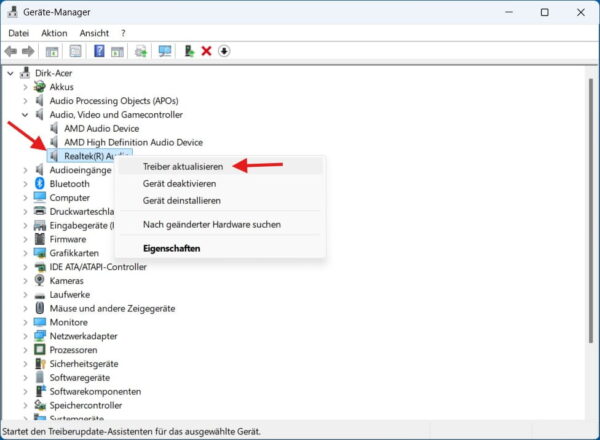Select the Softwaregeräte row
600x440 pixels.
tap(80, 378)
